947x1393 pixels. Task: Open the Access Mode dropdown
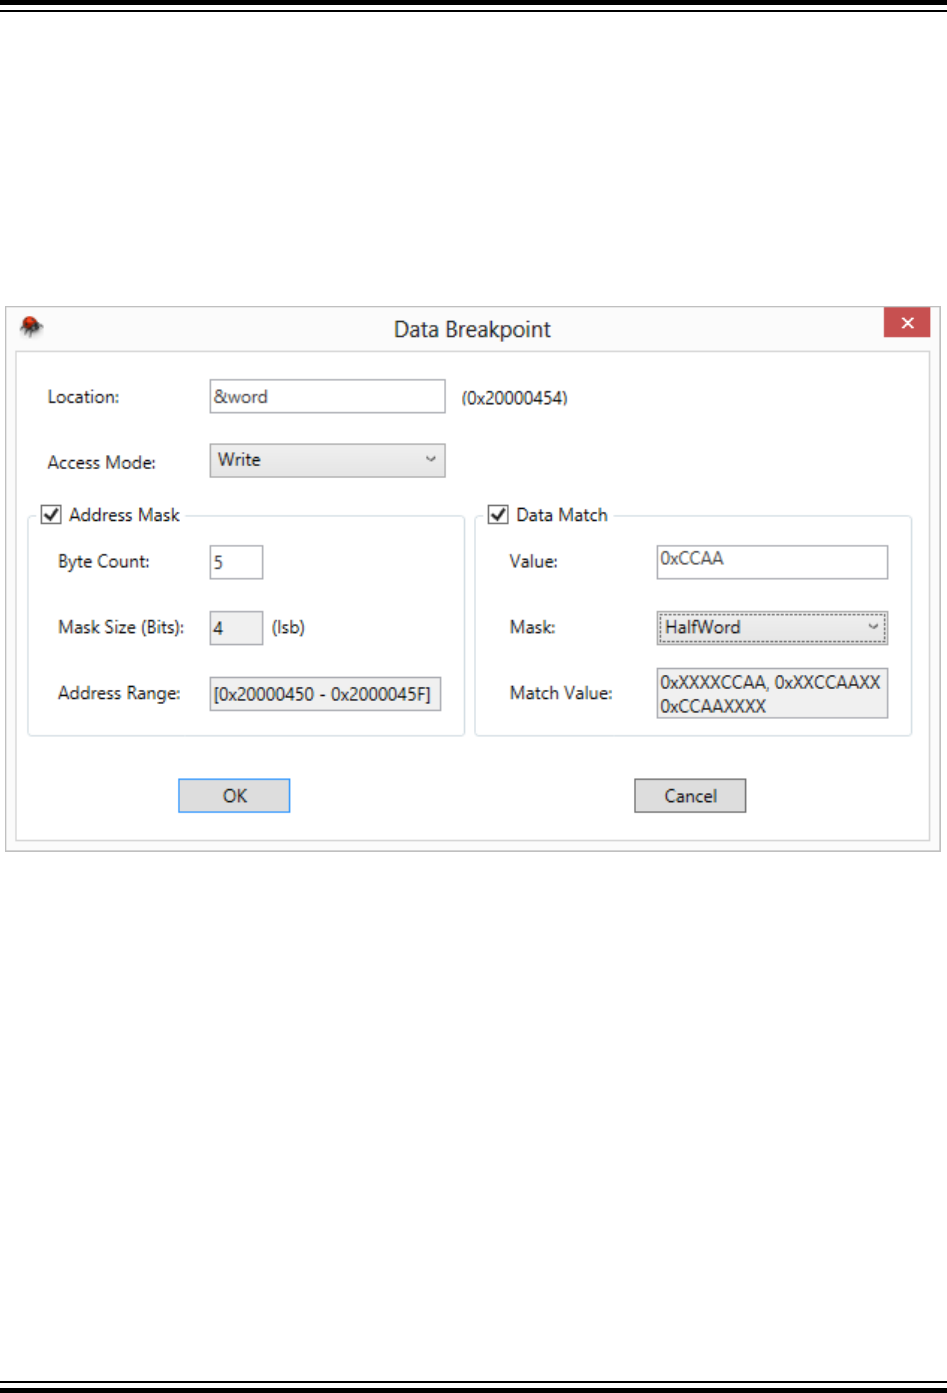pyautogui.click(x=327, y=460)
